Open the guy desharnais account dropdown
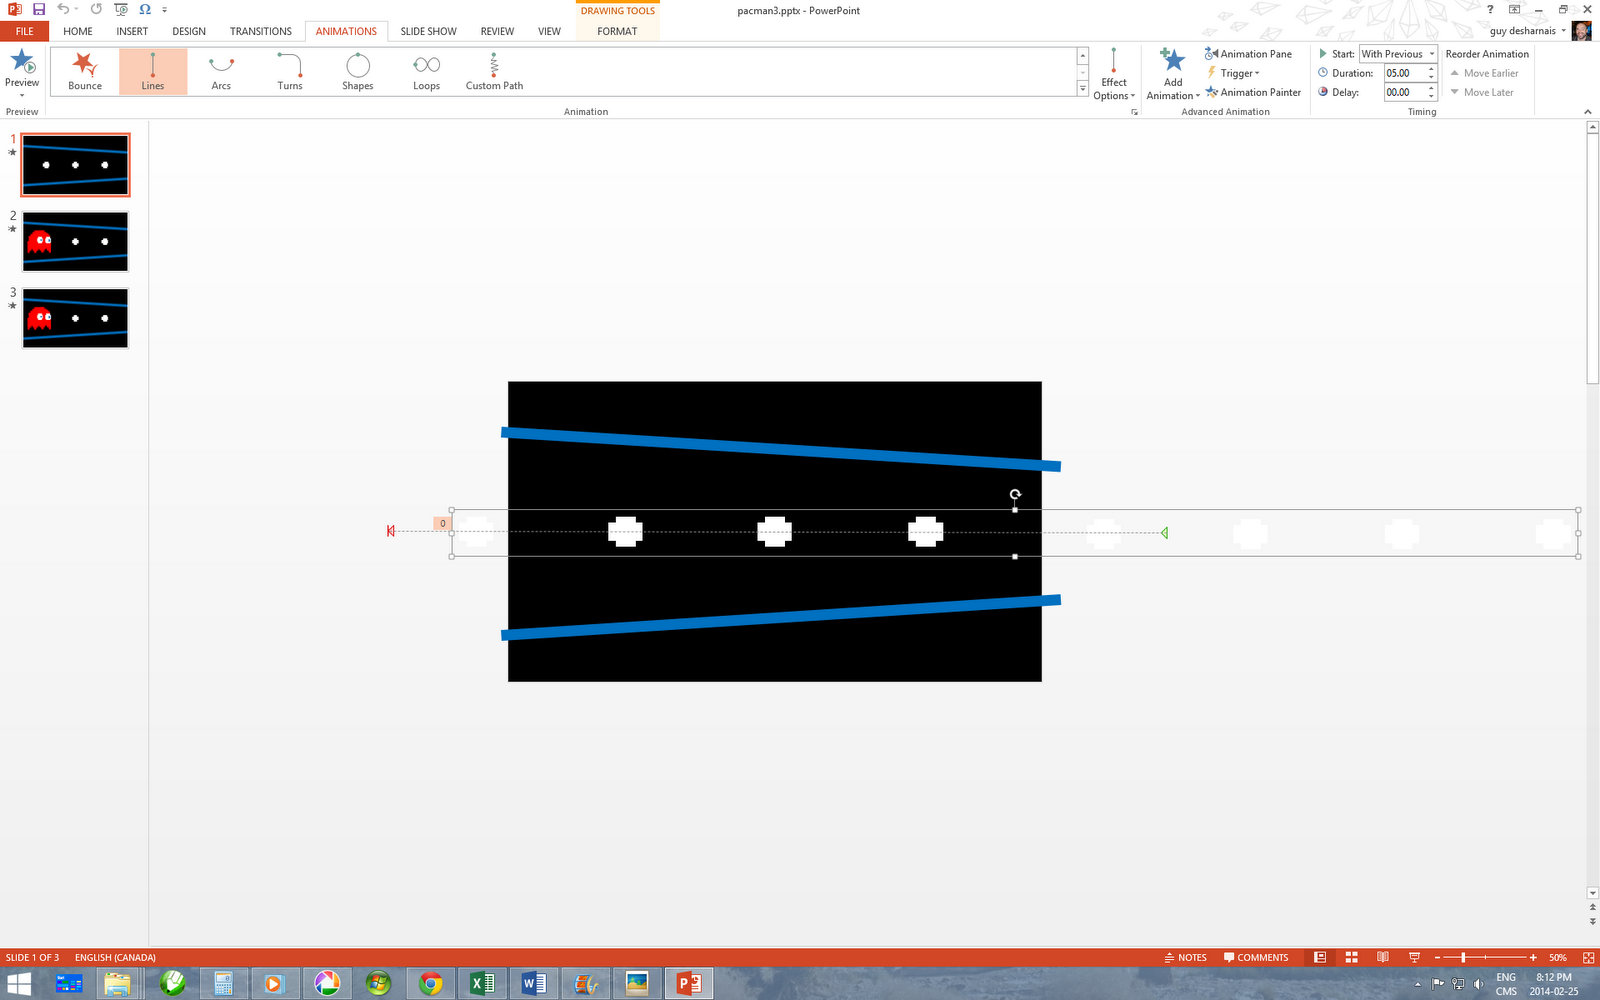This screenshot has width=1600, height=1000. point(1528,31)
